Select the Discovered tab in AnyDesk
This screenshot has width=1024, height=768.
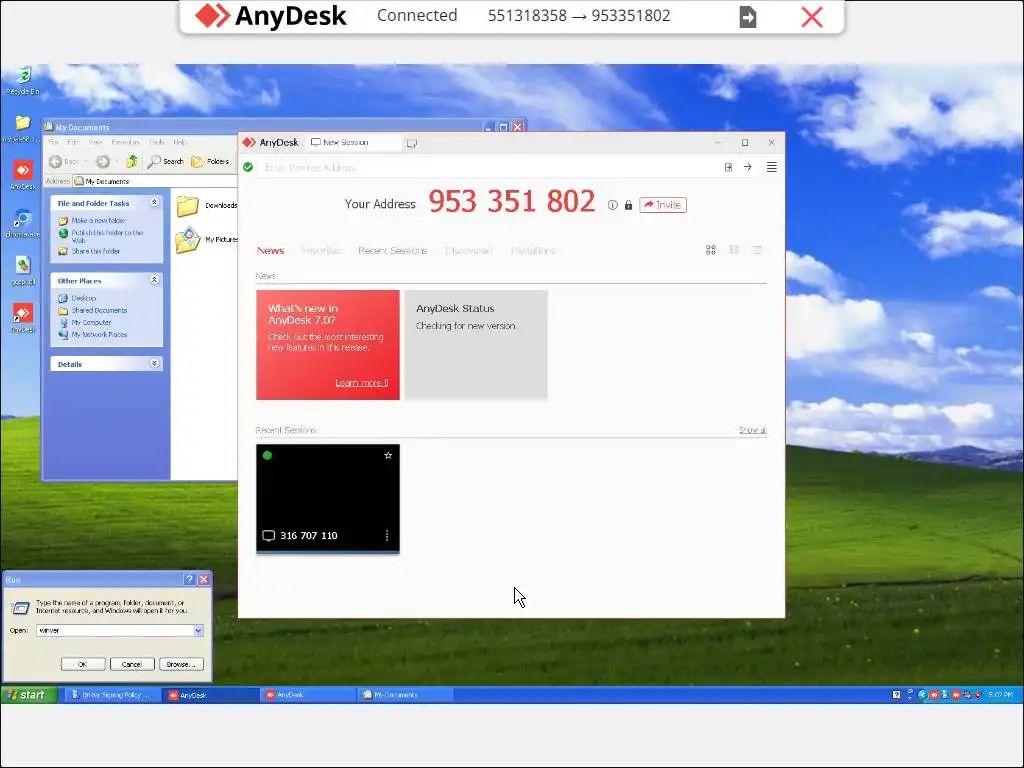pyautogui.click(x=469, y=251)
